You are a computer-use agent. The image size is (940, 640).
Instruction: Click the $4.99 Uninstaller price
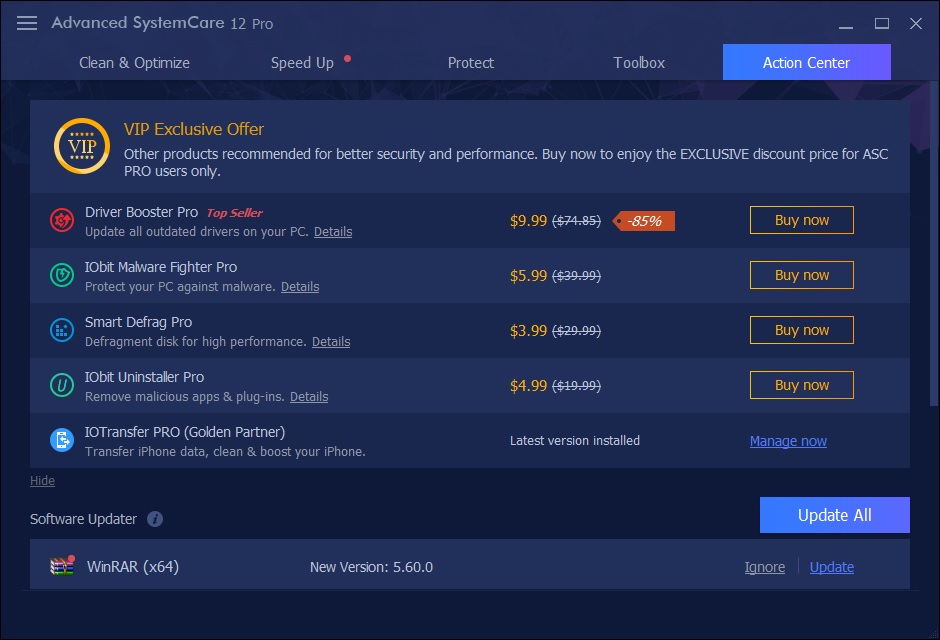point(528,386)
